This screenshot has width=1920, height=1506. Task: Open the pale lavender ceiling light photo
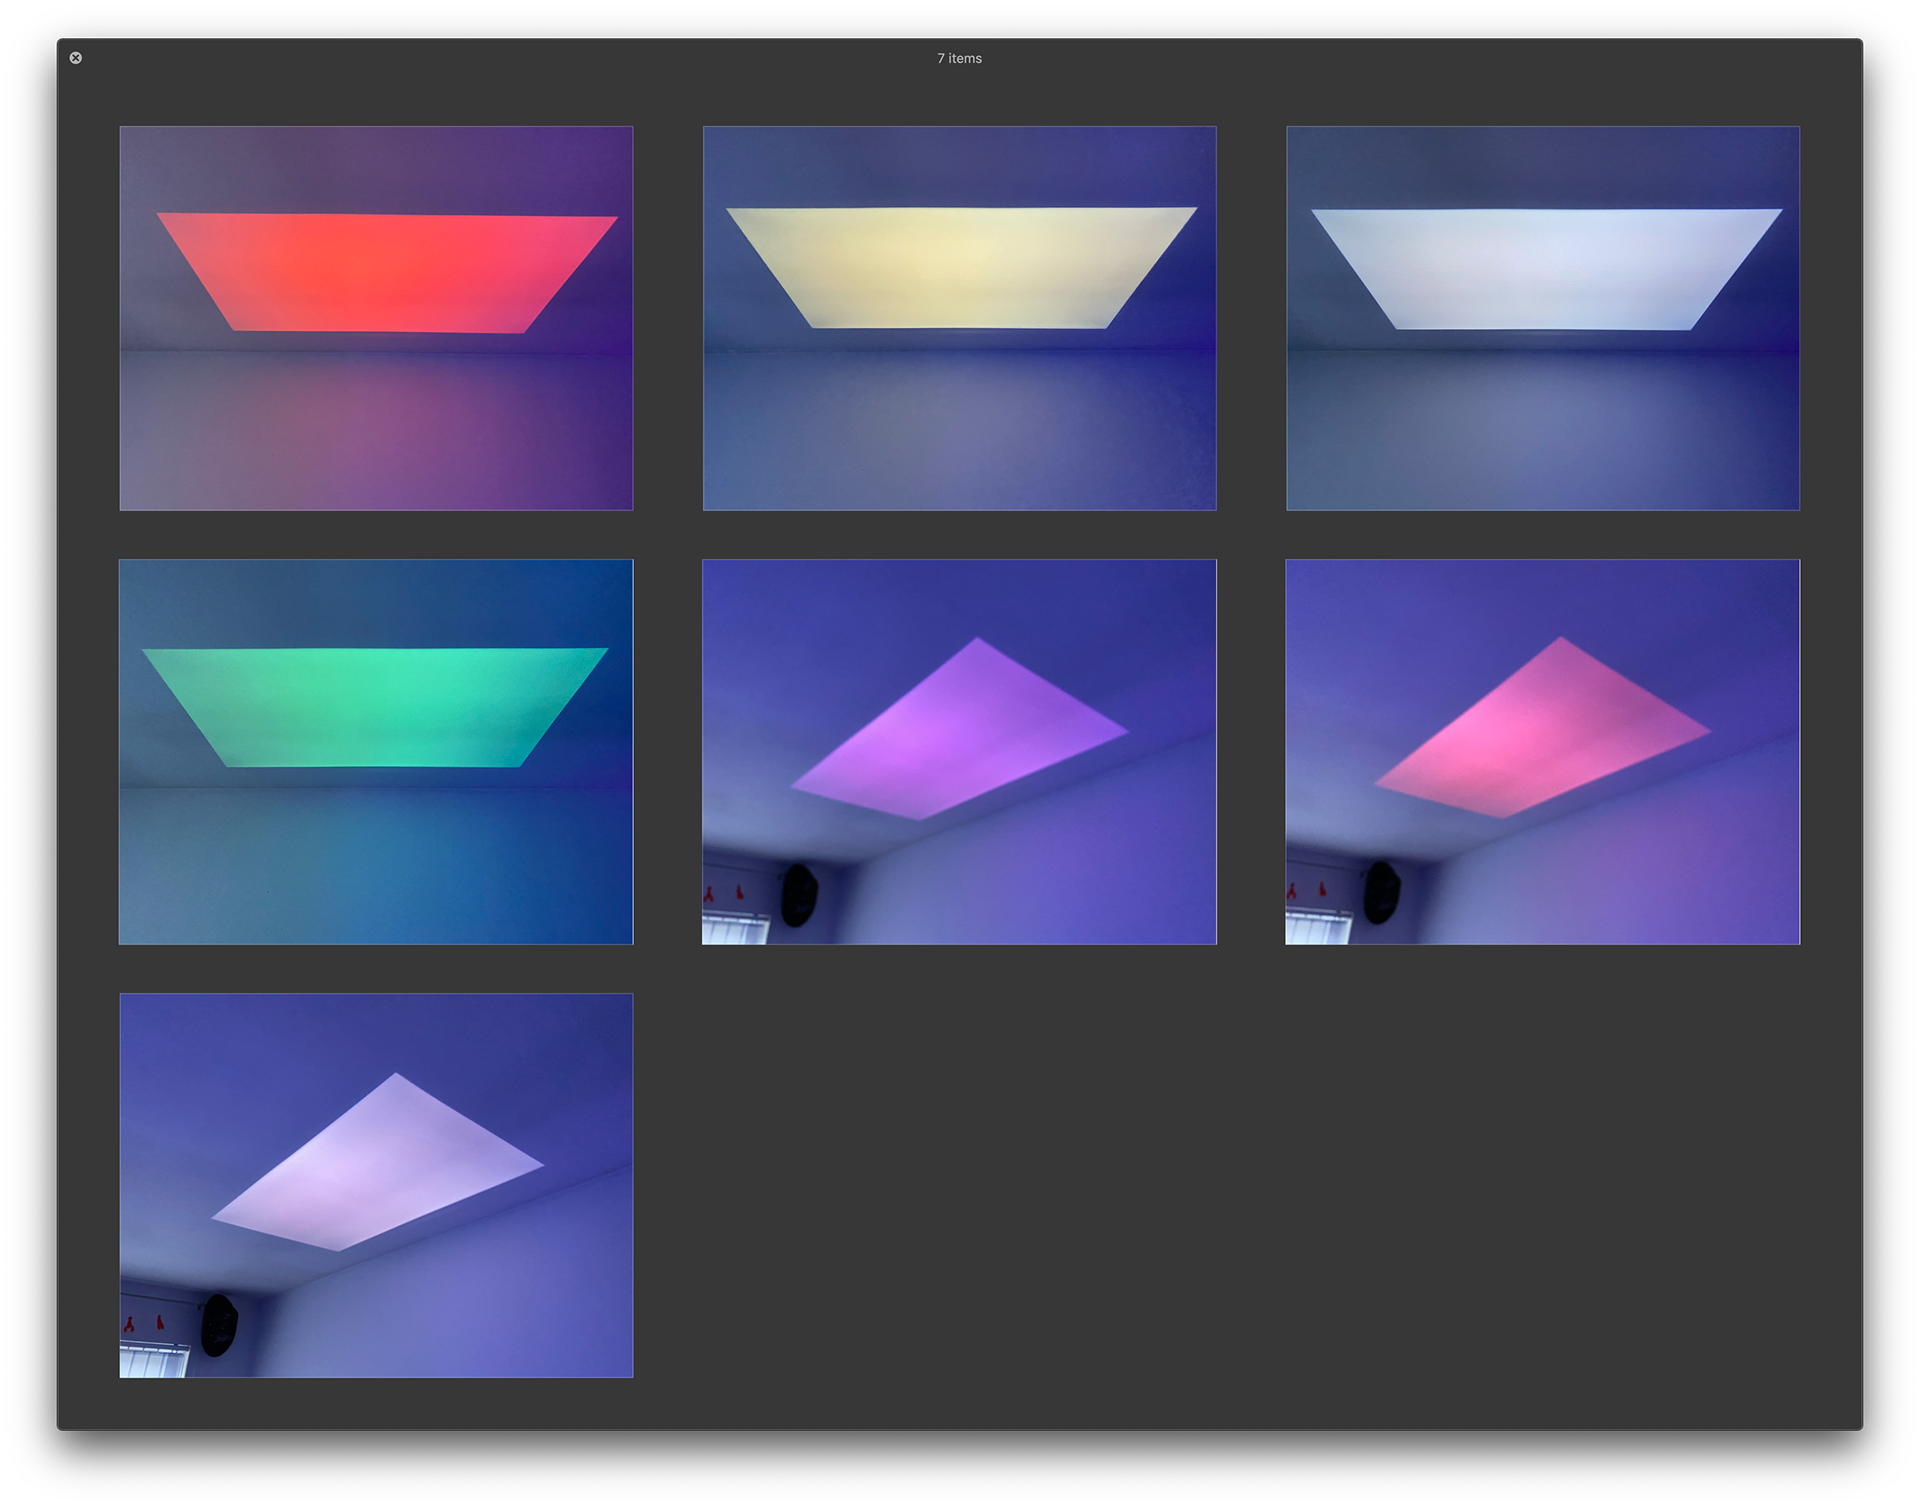click(x=376, y=1185)
